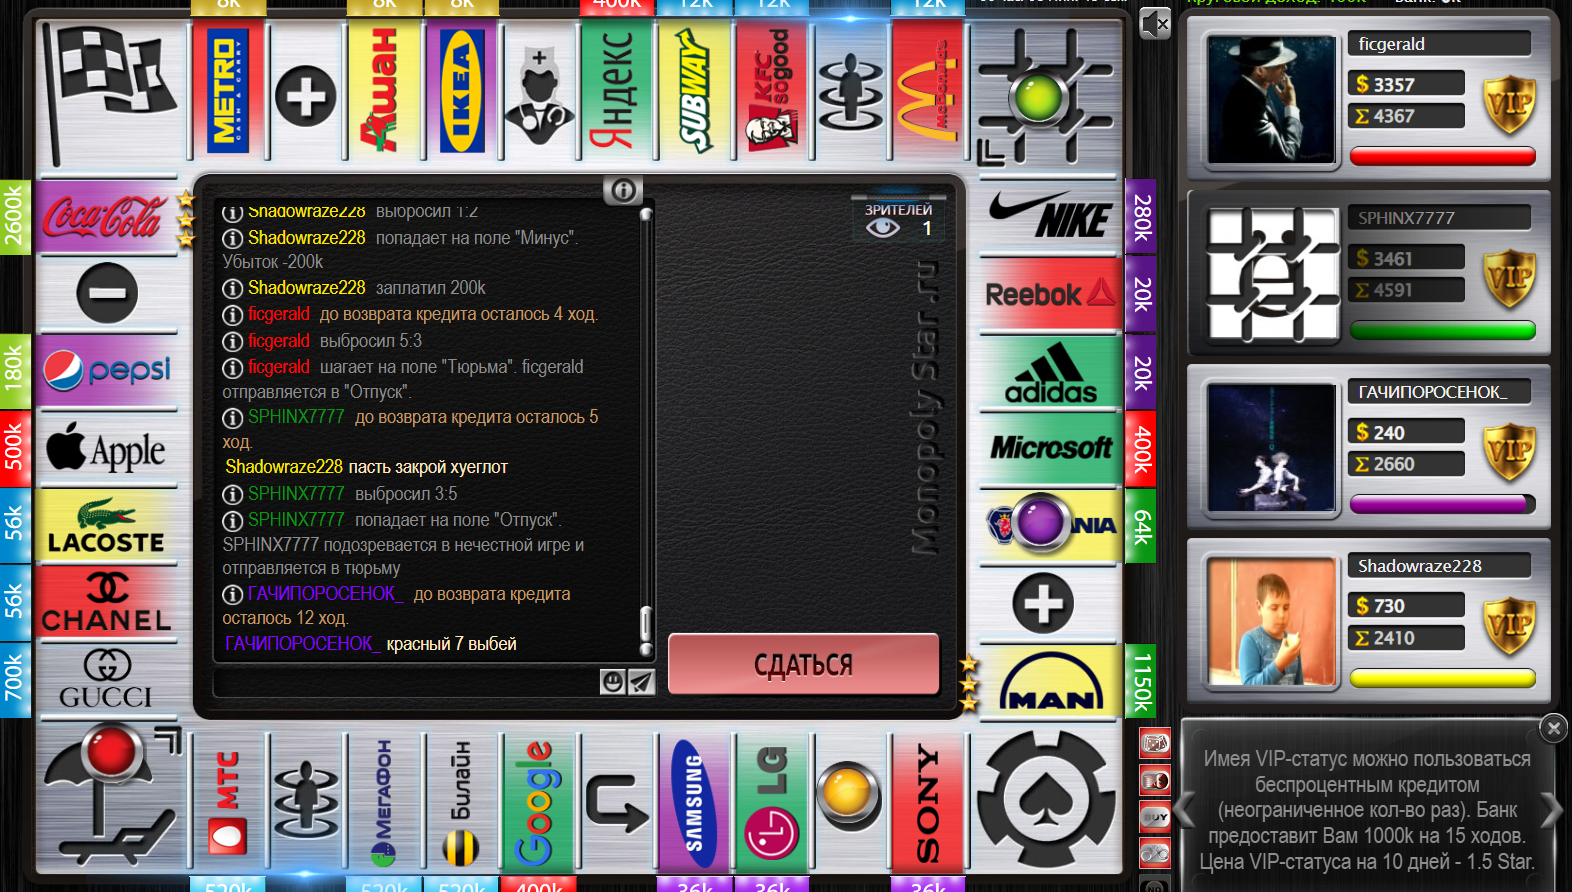Select the McDonald's board field

(927, 90)
